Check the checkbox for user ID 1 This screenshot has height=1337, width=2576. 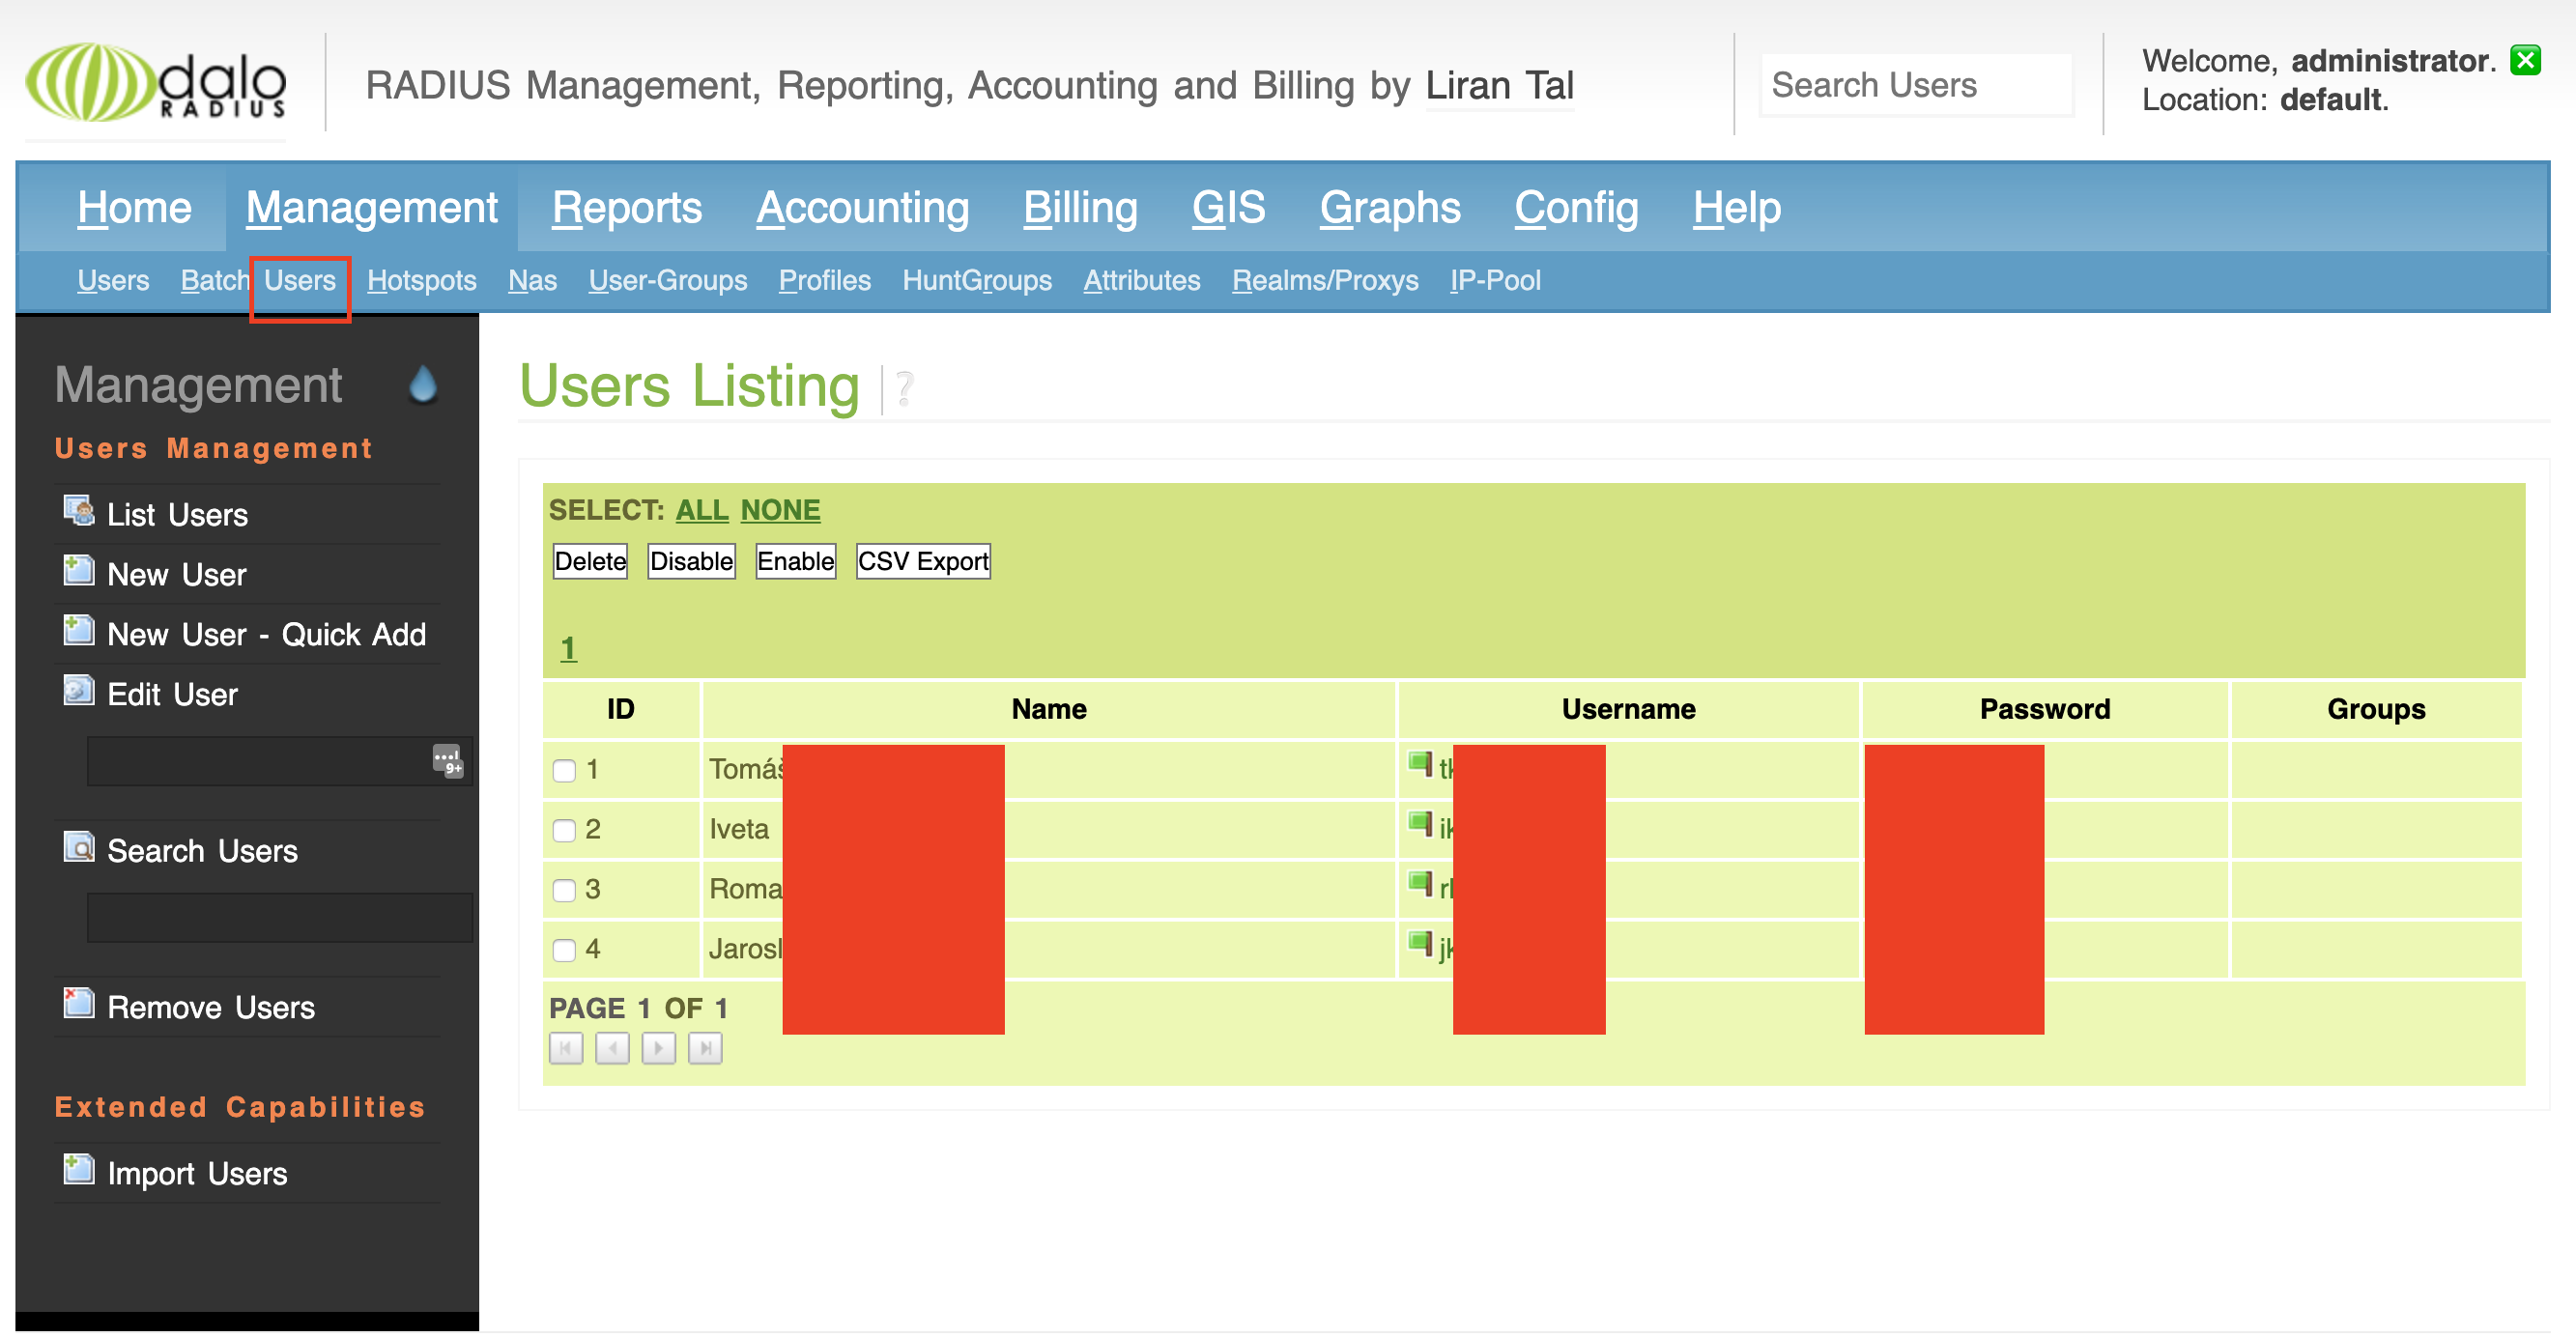coord(564,771)
